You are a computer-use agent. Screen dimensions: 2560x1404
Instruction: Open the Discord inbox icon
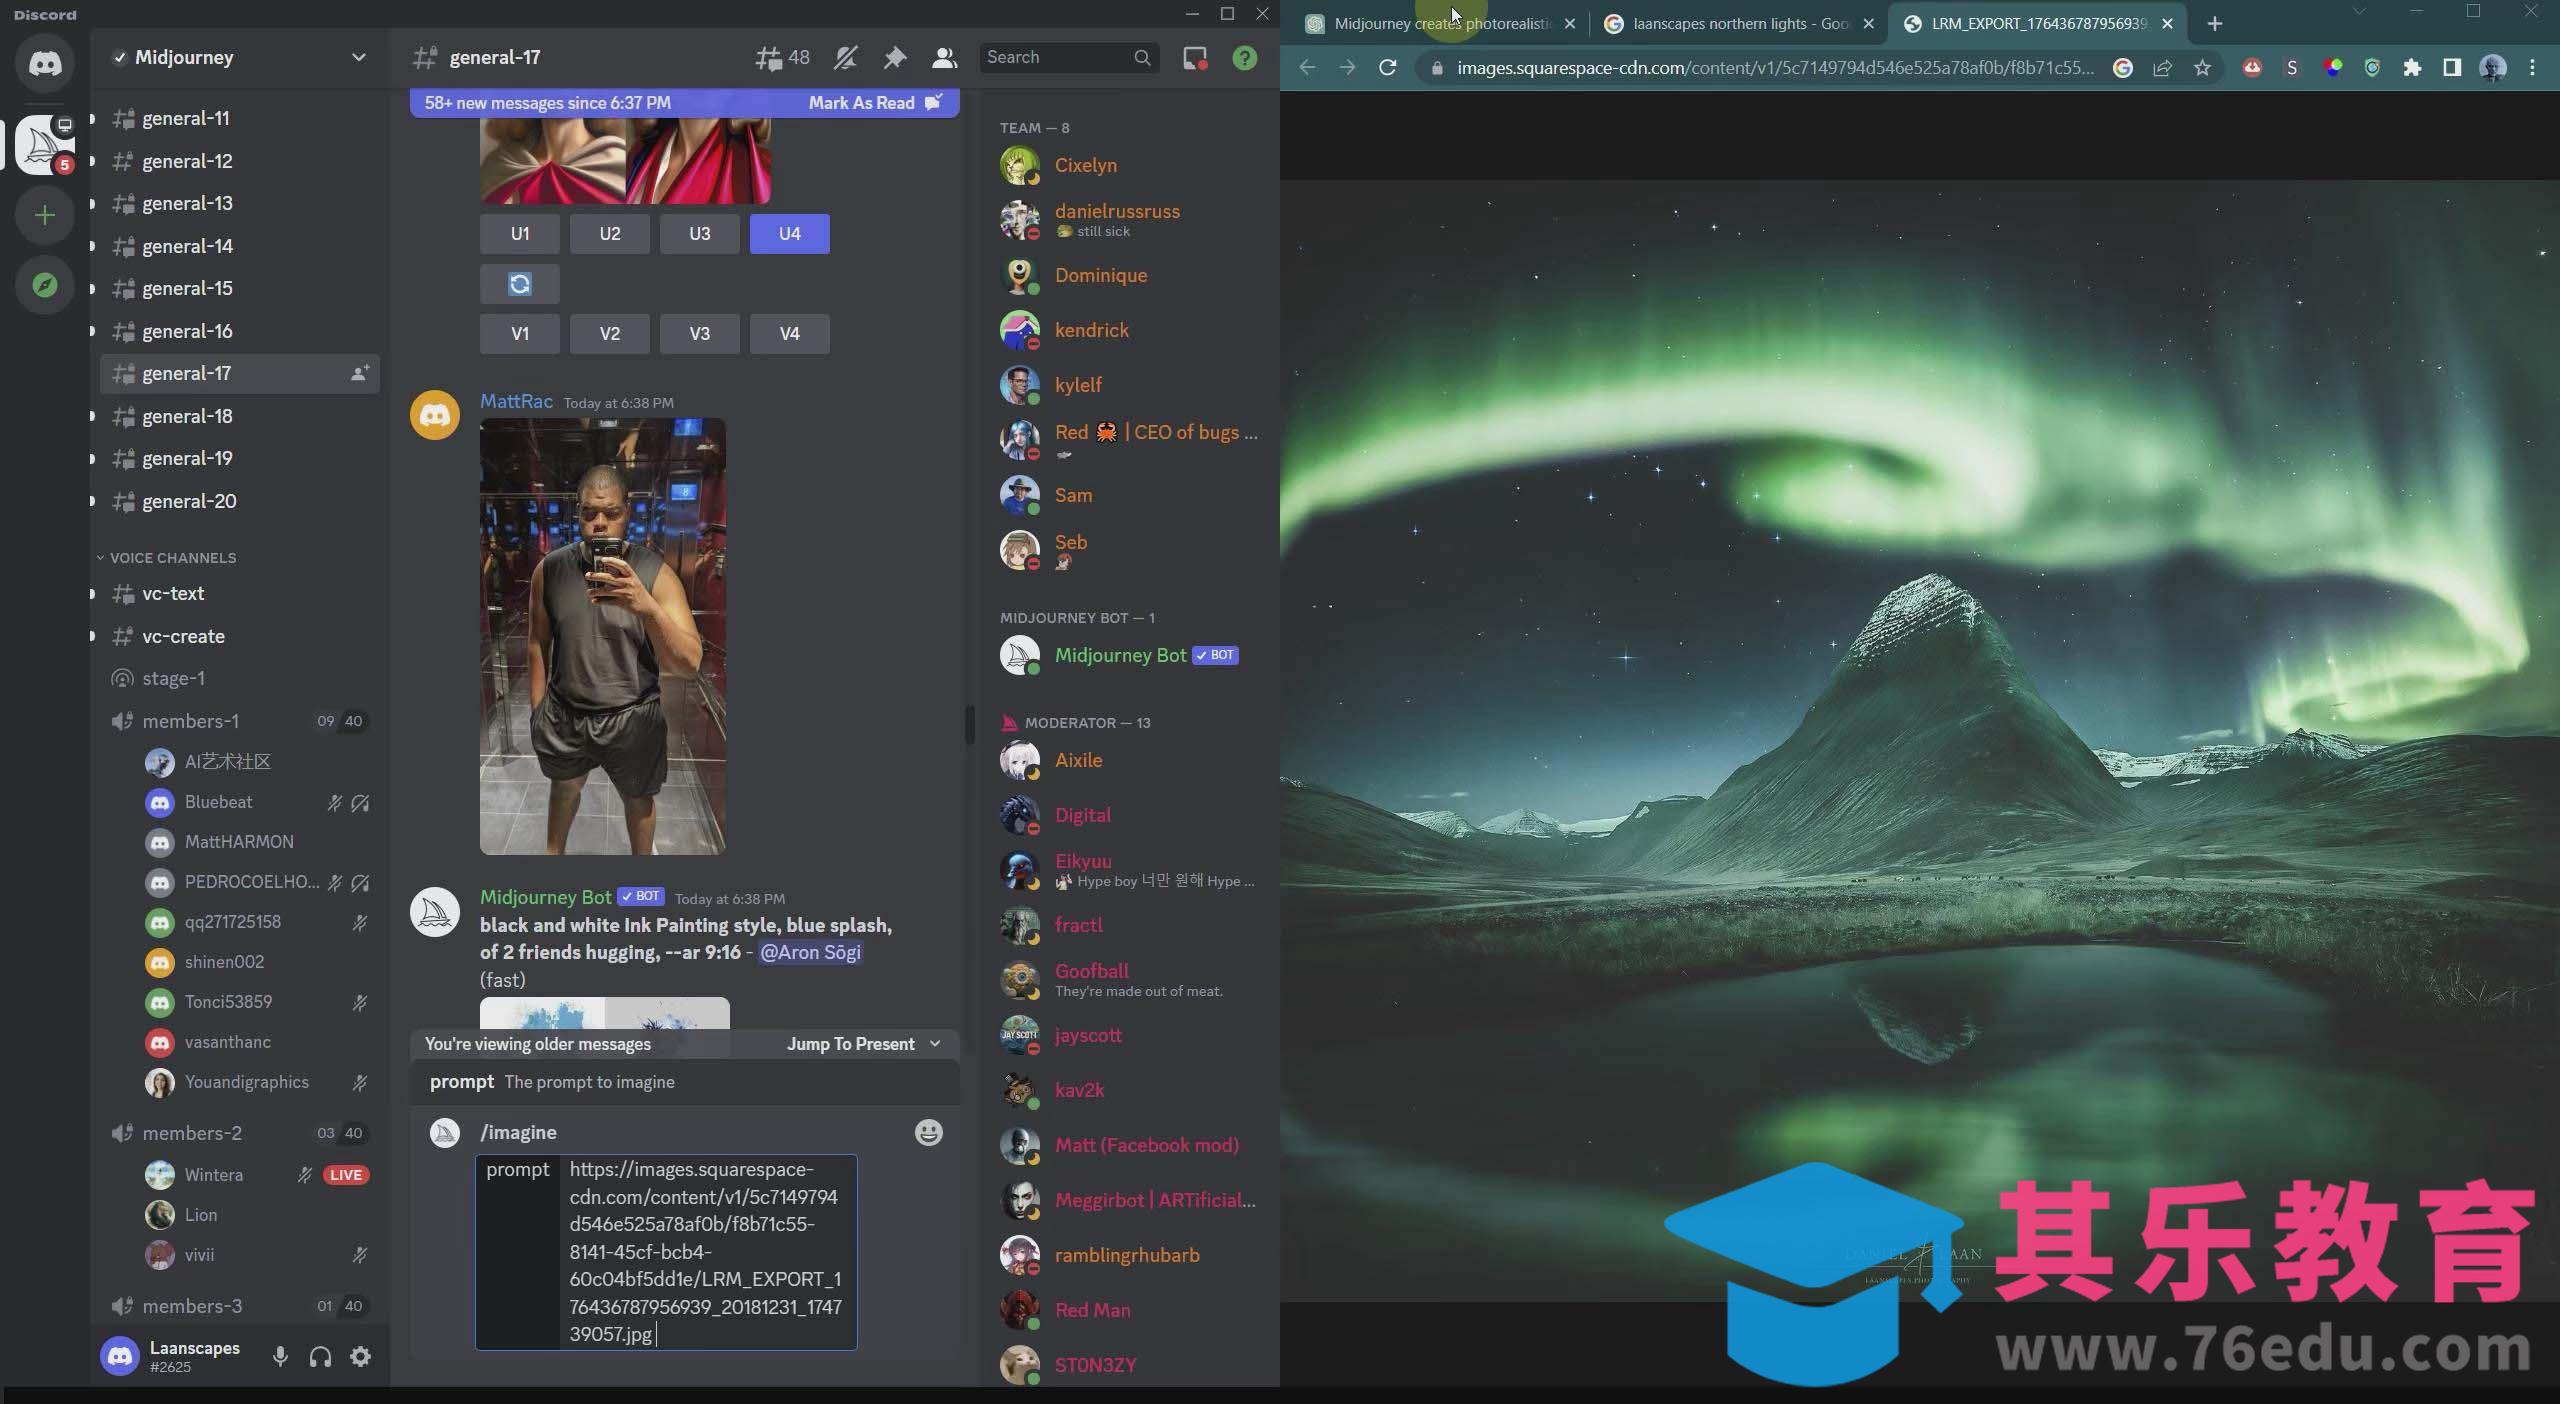click(x=1195, y=58)
